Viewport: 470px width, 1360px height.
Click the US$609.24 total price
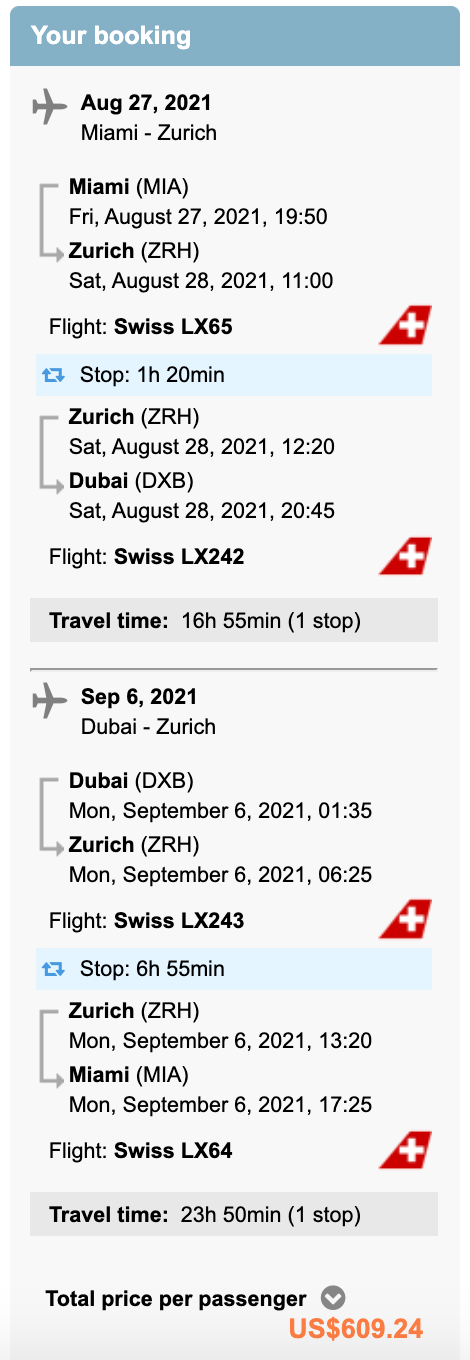point(356,1328)
